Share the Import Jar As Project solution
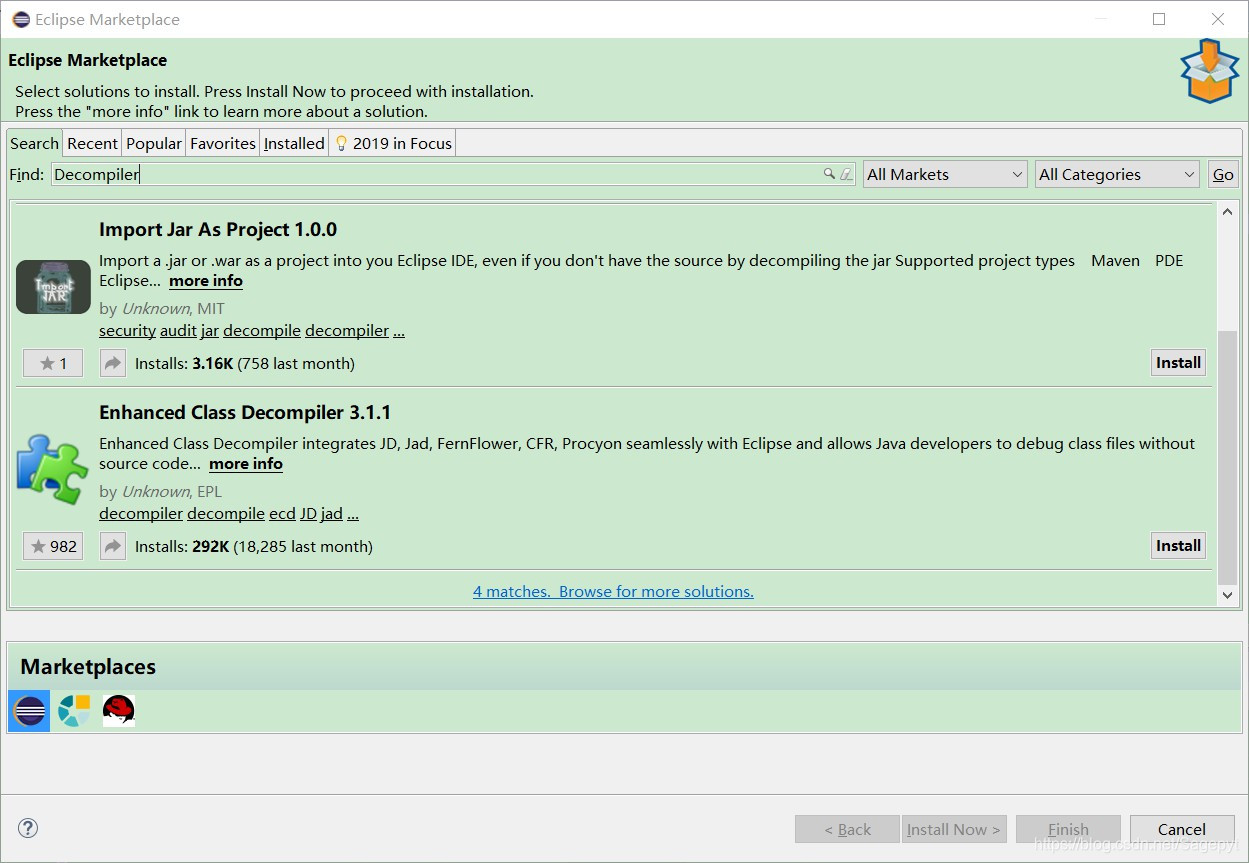The image size is (1249, 863). pos(113,363)
